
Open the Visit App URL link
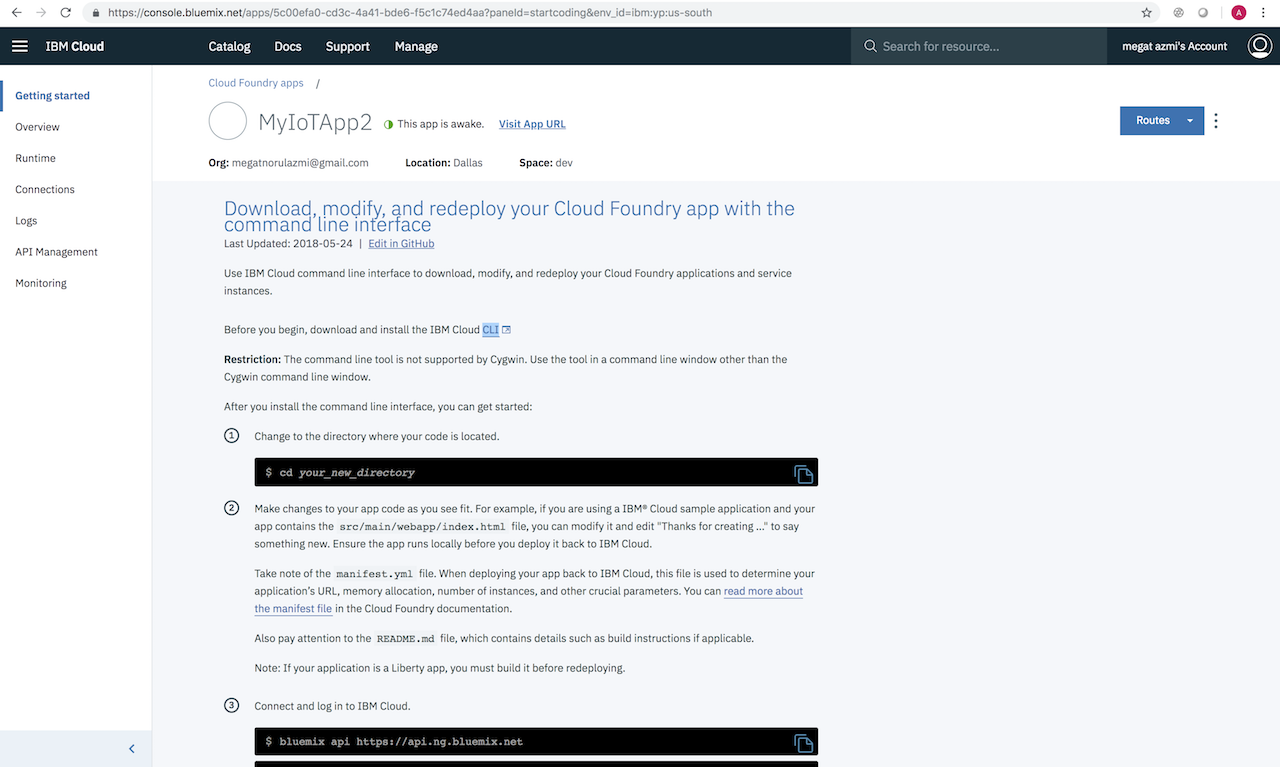click(x=532, y=124)
